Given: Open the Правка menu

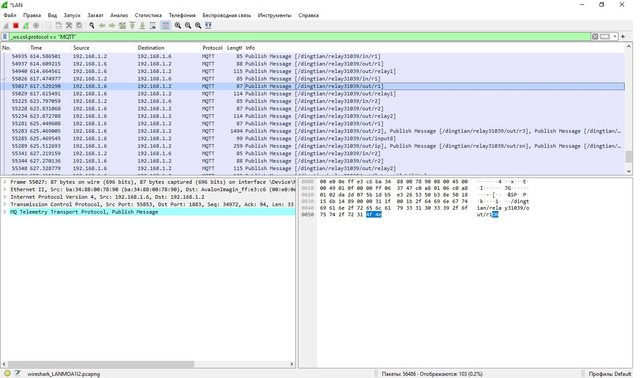Looking at the screenshot, I should [x=32, y=15].
